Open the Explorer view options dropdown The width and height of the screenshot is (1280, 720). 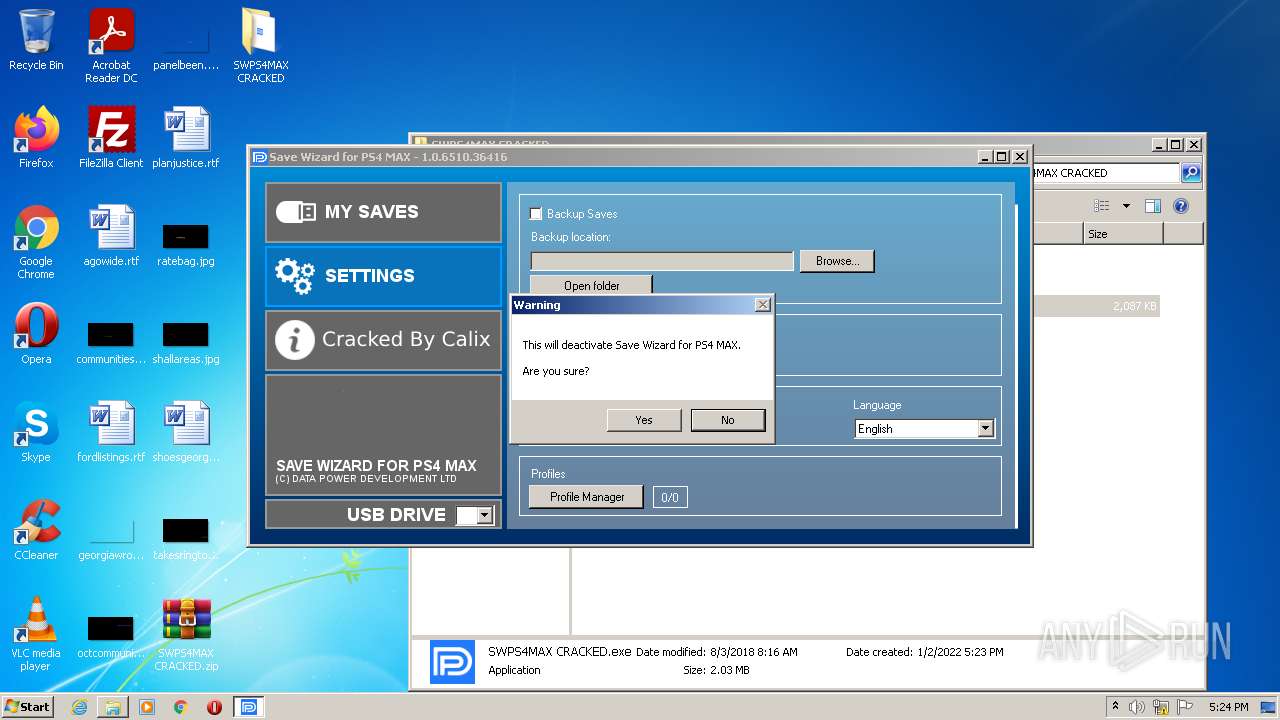pos(1126,206)
